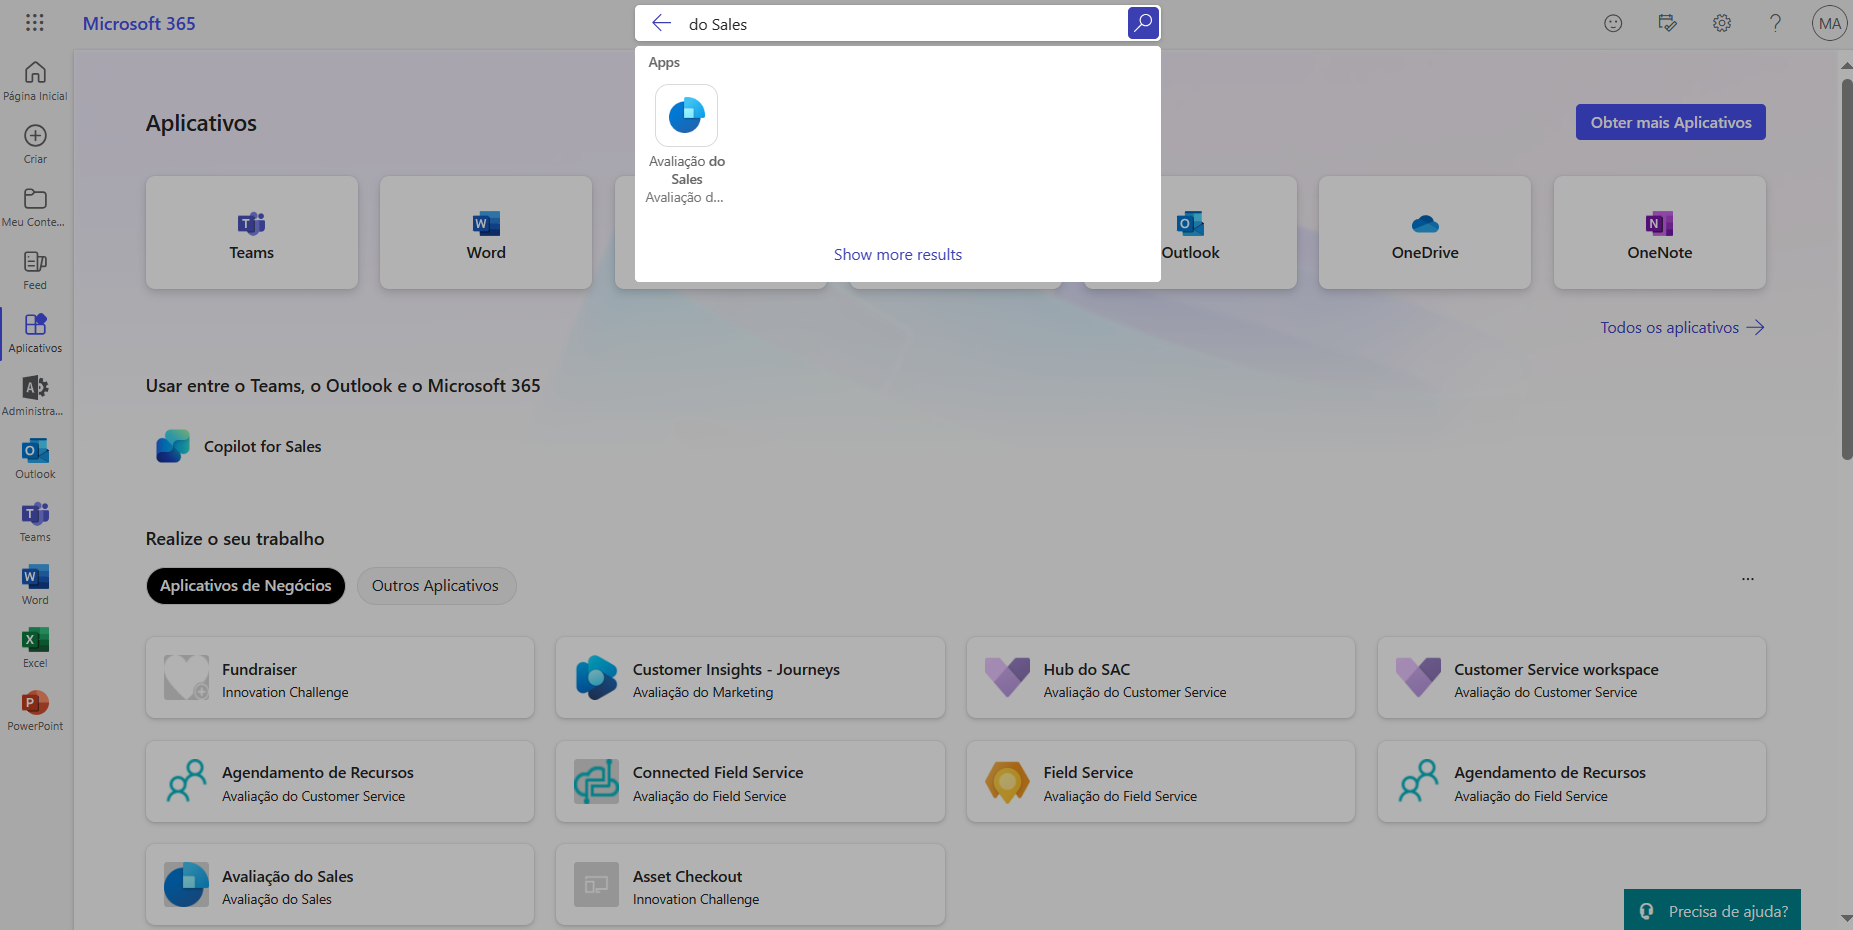The height and width of the screenshot is (930, 1853).
Task: Open the OneDrive app tile
Action: [x=1425, y=233]
